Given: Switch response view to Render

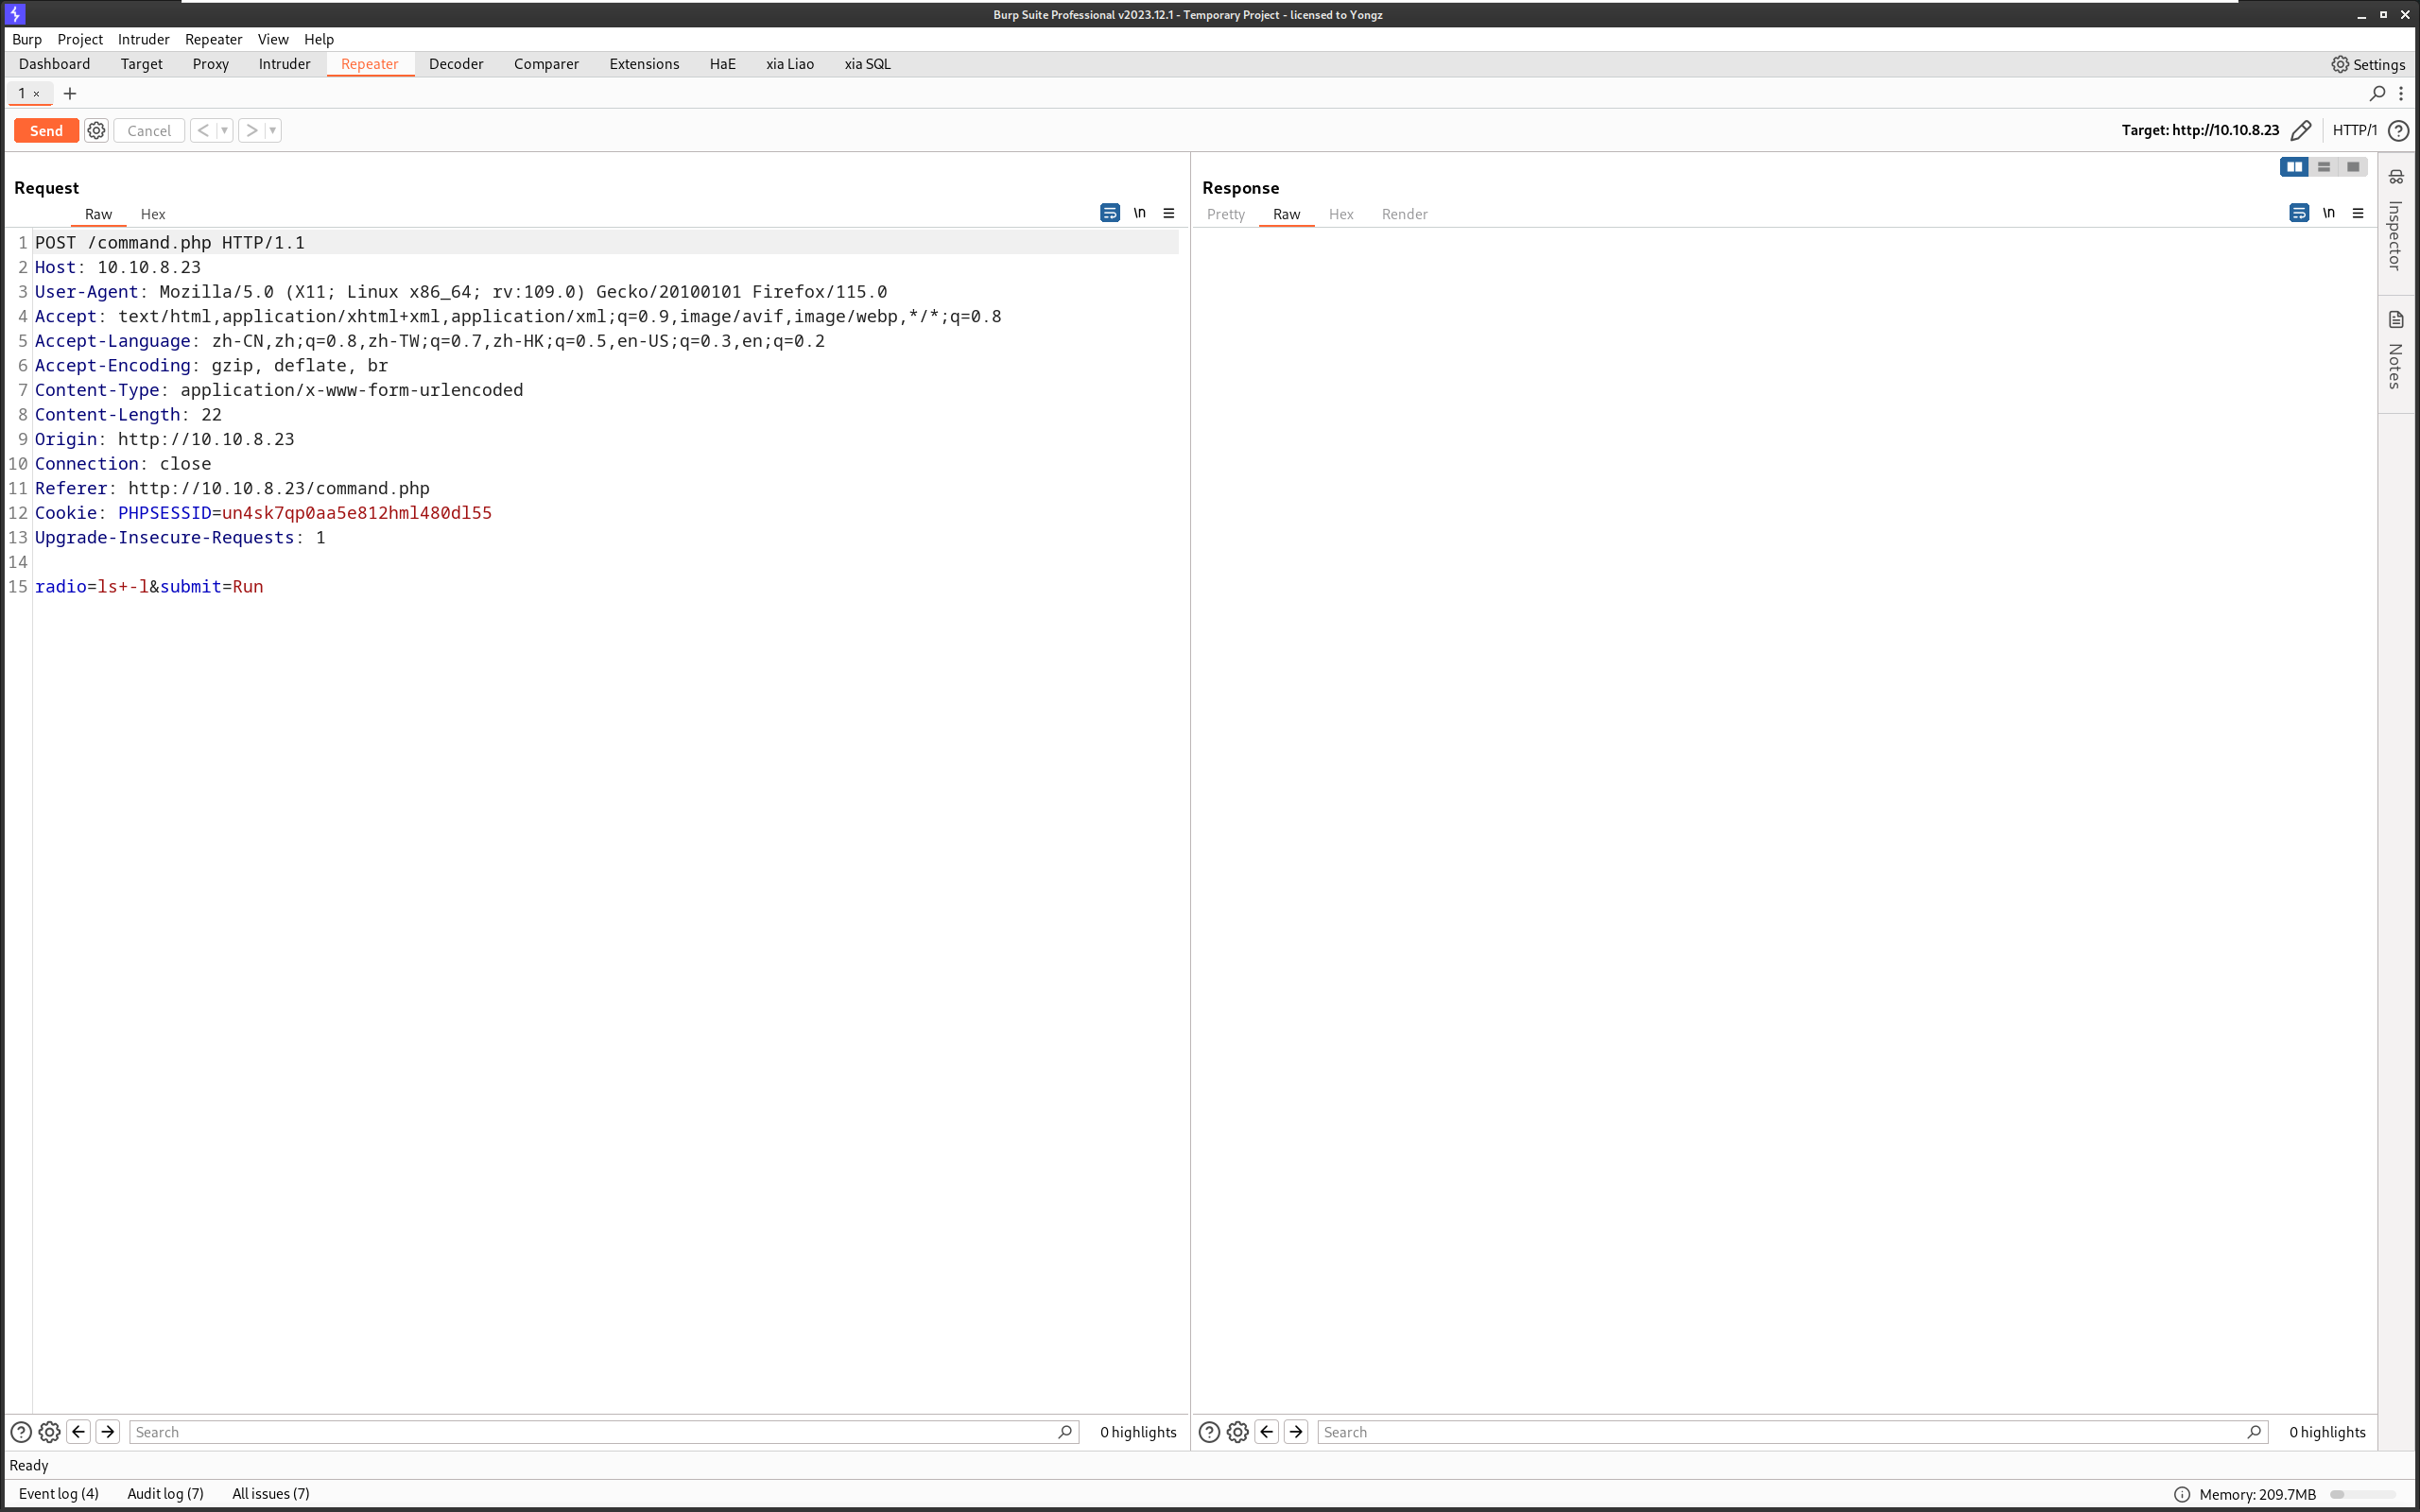Looking at the screenshot, I should click(x=1404, y=214).
